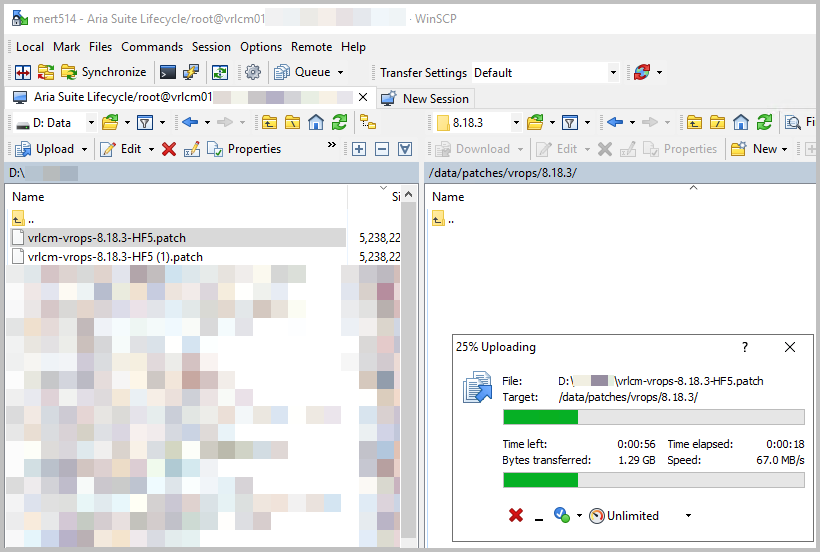Screen dimensions: 820x552
Task: Close the Aria Suite Lifecycle session tab
Action: [363, 97]
